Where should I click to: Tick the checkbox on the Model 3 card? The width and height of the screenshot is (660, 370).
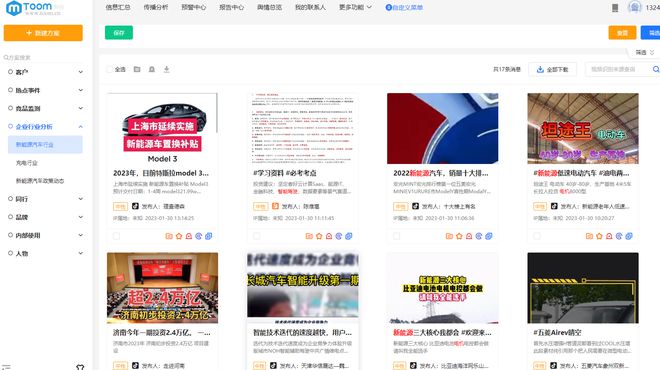(x=116, y=236)
